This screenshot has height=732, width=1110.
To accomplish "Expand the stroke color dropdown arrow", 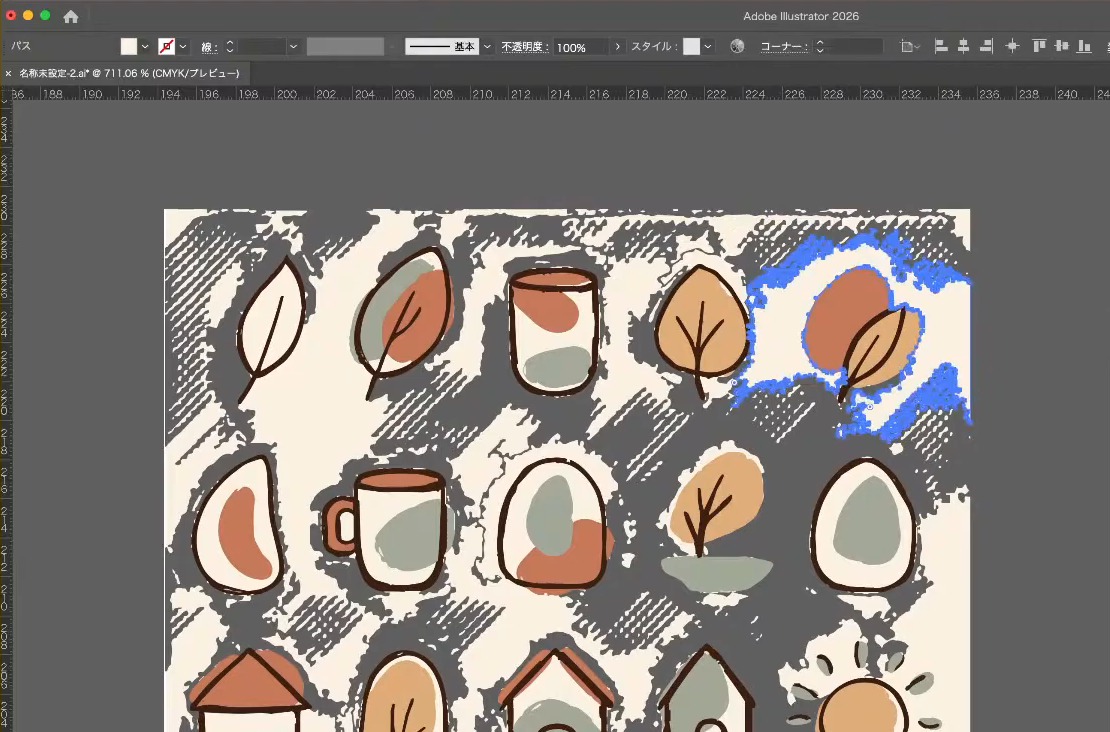I will (183, 47).
